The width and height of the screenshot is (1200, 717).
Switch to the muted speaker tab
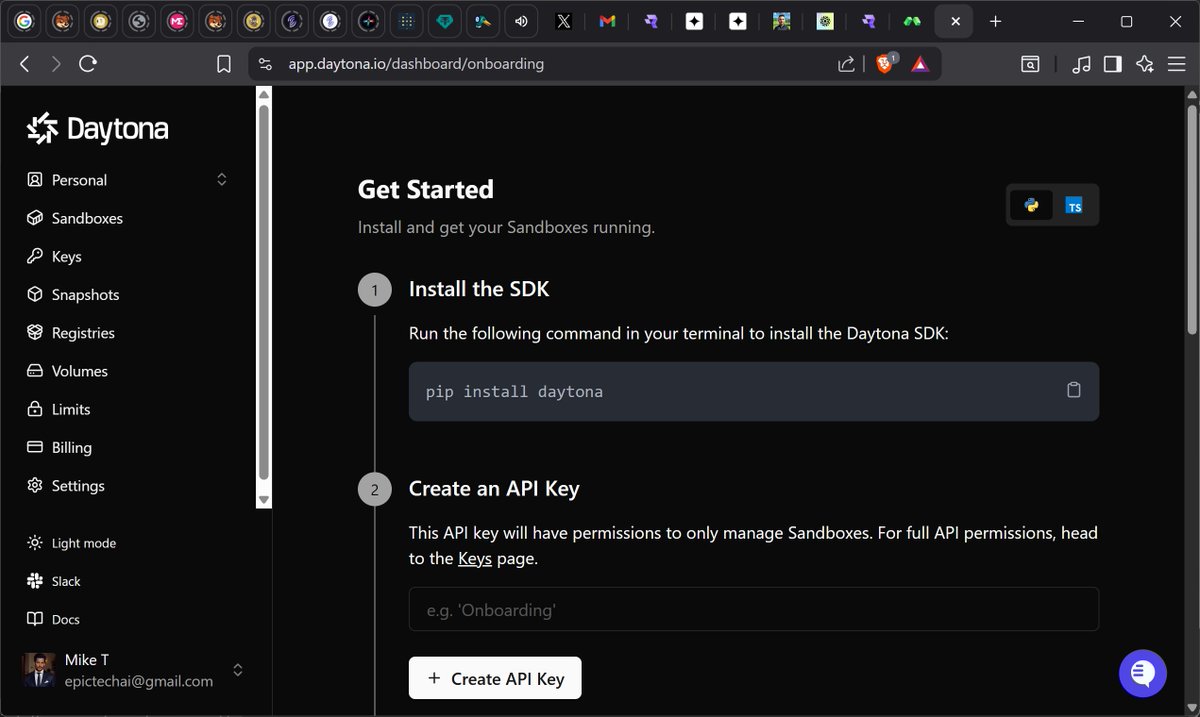click(x=520, y=21)
